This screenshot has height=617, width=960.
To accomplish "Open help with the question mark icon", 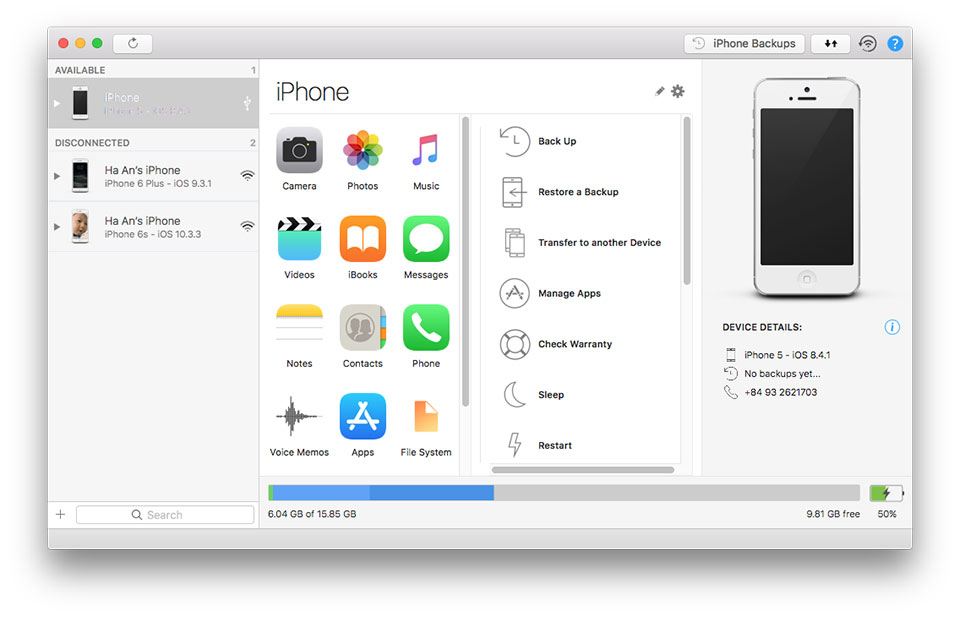I will (894, 43).
